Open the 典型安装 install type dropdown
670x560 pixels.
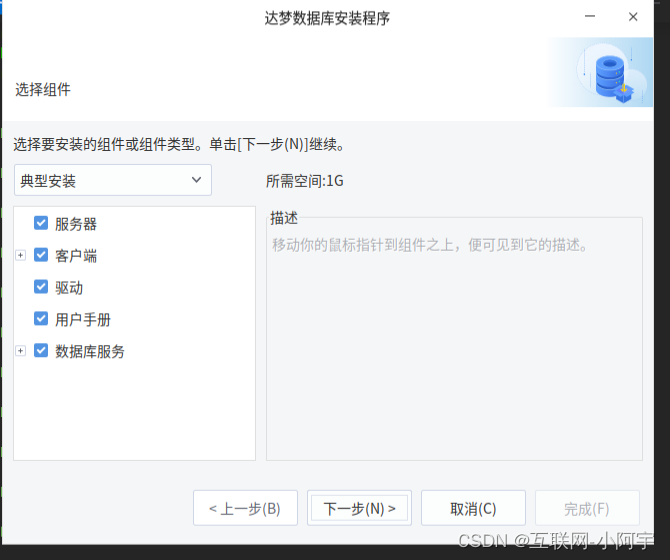[113, 180]
